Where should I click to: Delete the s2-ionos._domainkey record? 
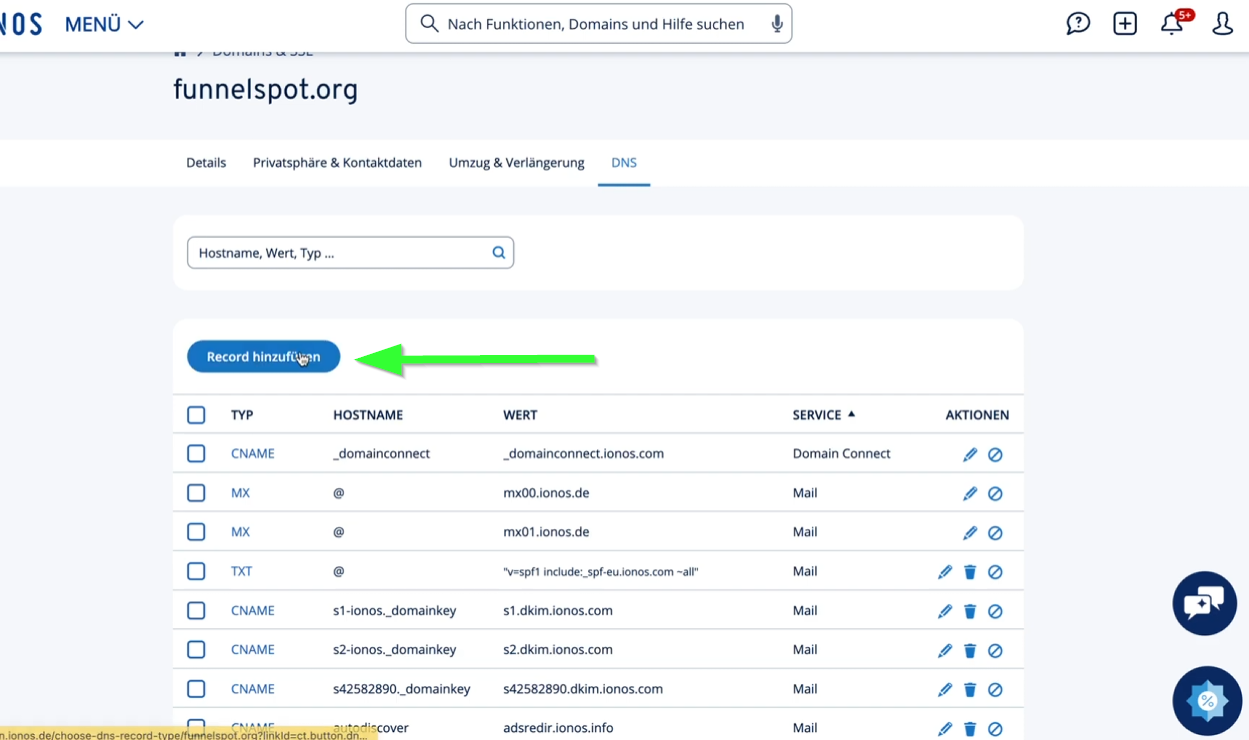point(970,650)
